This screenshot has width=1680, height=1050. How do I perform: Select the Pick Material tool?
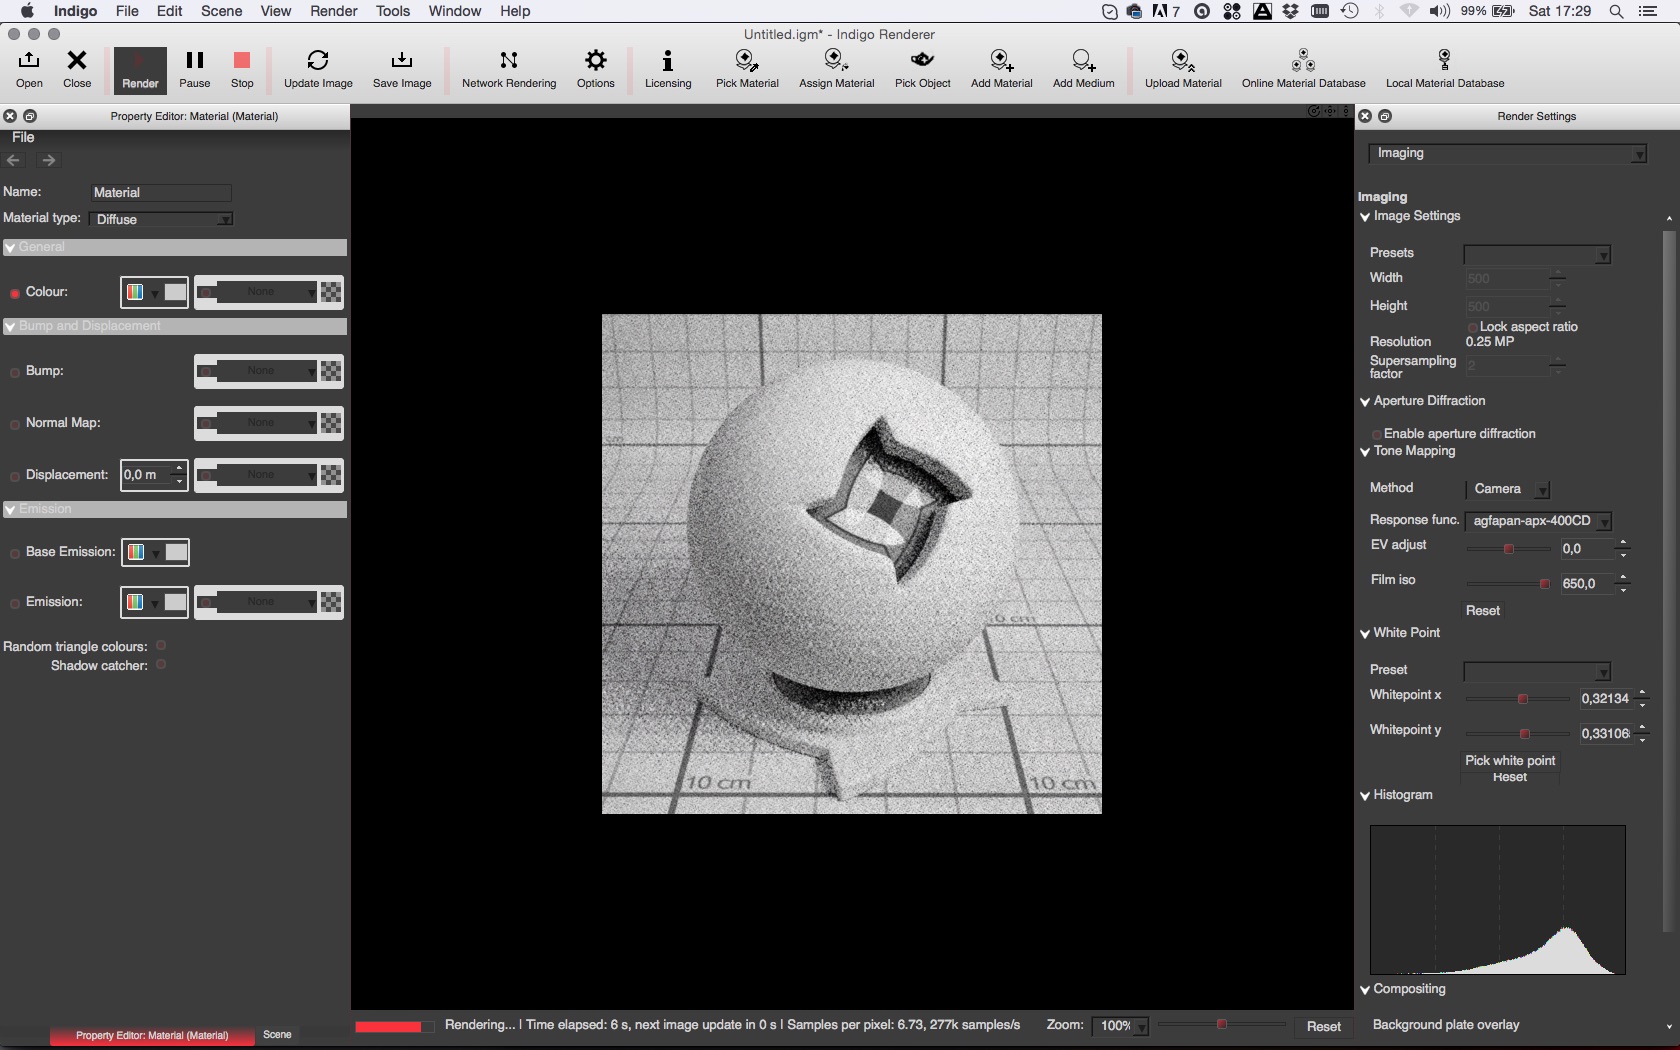click(747, 69)
